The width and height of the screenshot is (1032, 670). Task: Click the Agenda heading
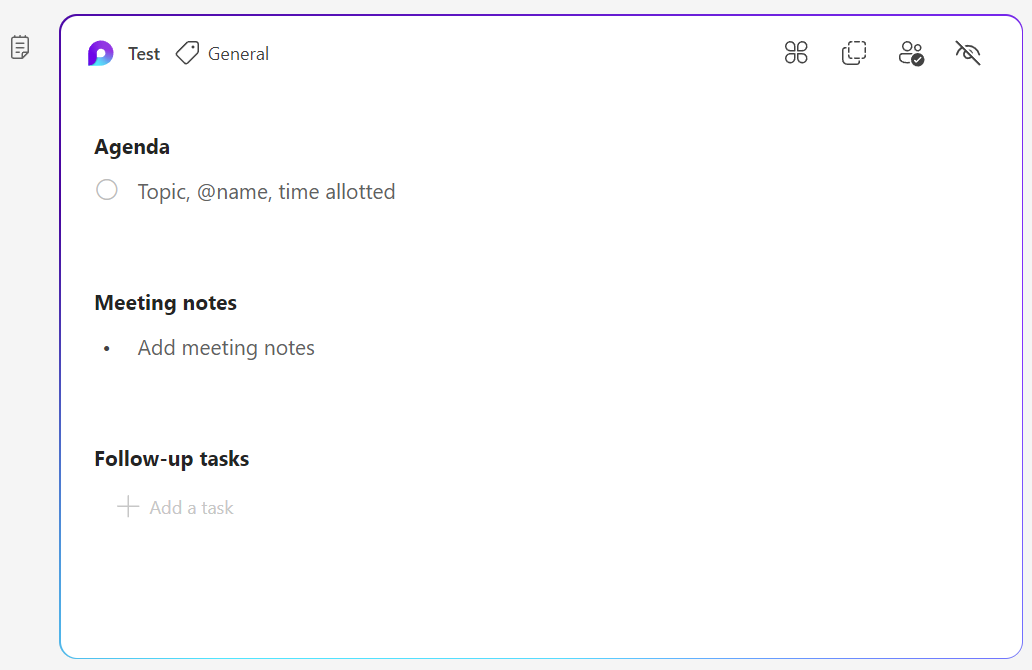132,147
